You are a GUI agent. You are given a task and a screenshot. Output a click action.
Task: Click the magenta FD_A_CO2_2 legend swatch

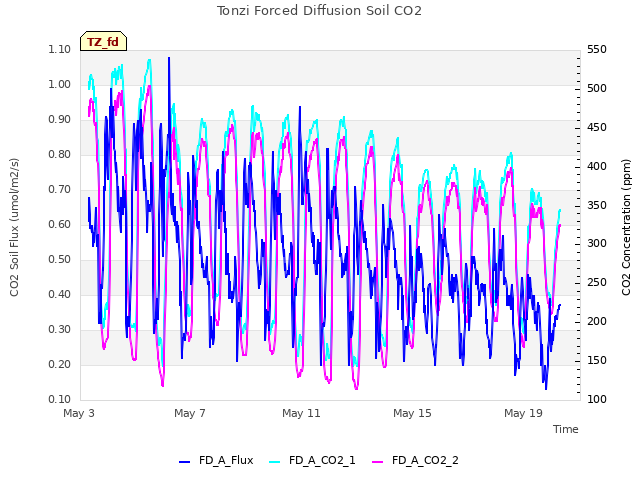click(378, 462)
